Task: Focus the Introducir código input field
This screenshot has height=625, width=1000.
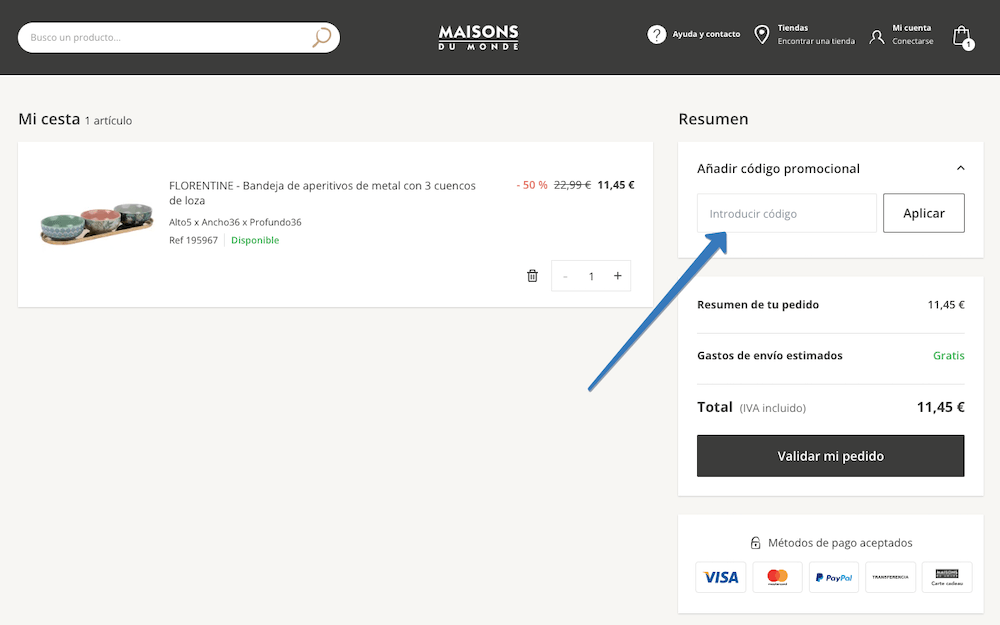Action: click(786, 213)
